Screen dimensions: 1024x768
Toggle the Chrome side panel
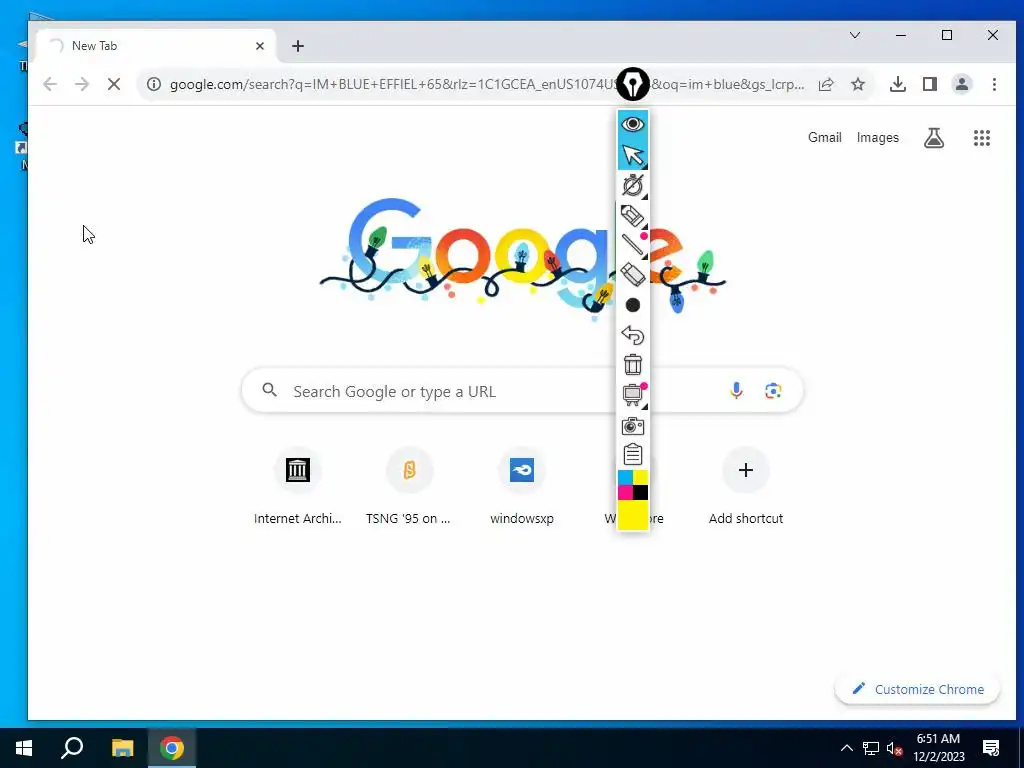tap(930, 84)
